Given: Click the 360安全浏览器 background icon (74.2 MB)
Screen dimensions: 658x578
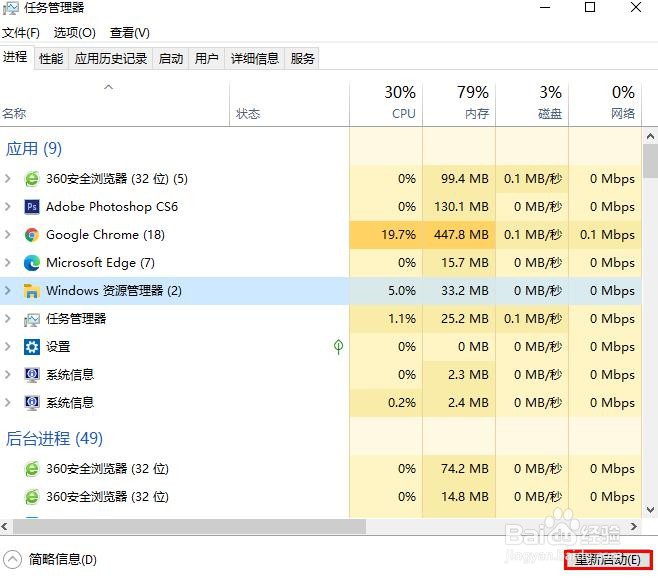Looking at the screenshot, I should (x=32, y=469).
